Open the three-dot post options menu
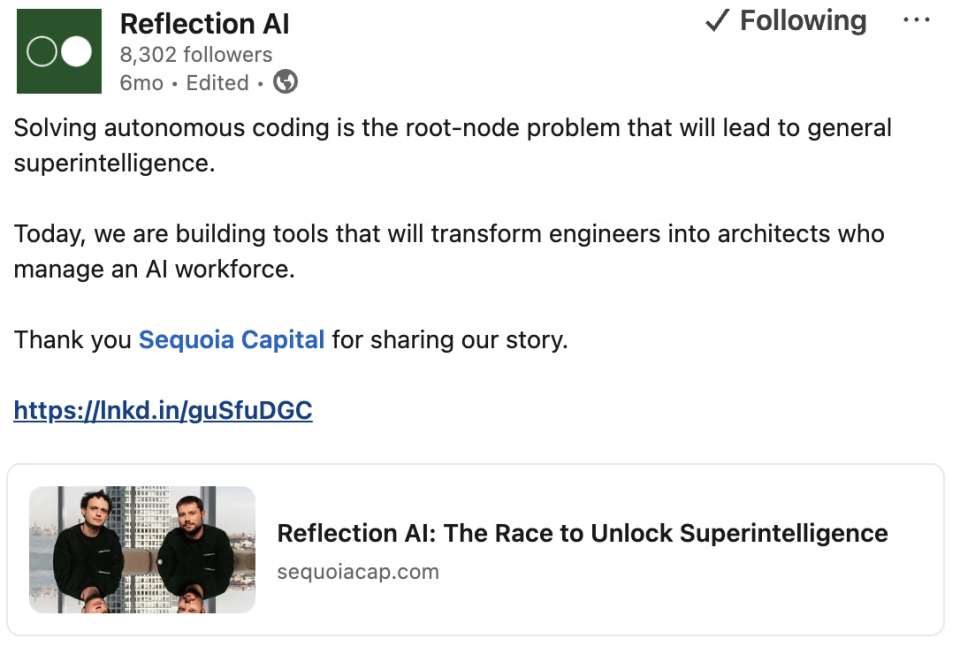The width and height of the screenshot is (960, 654). [916, 21]
